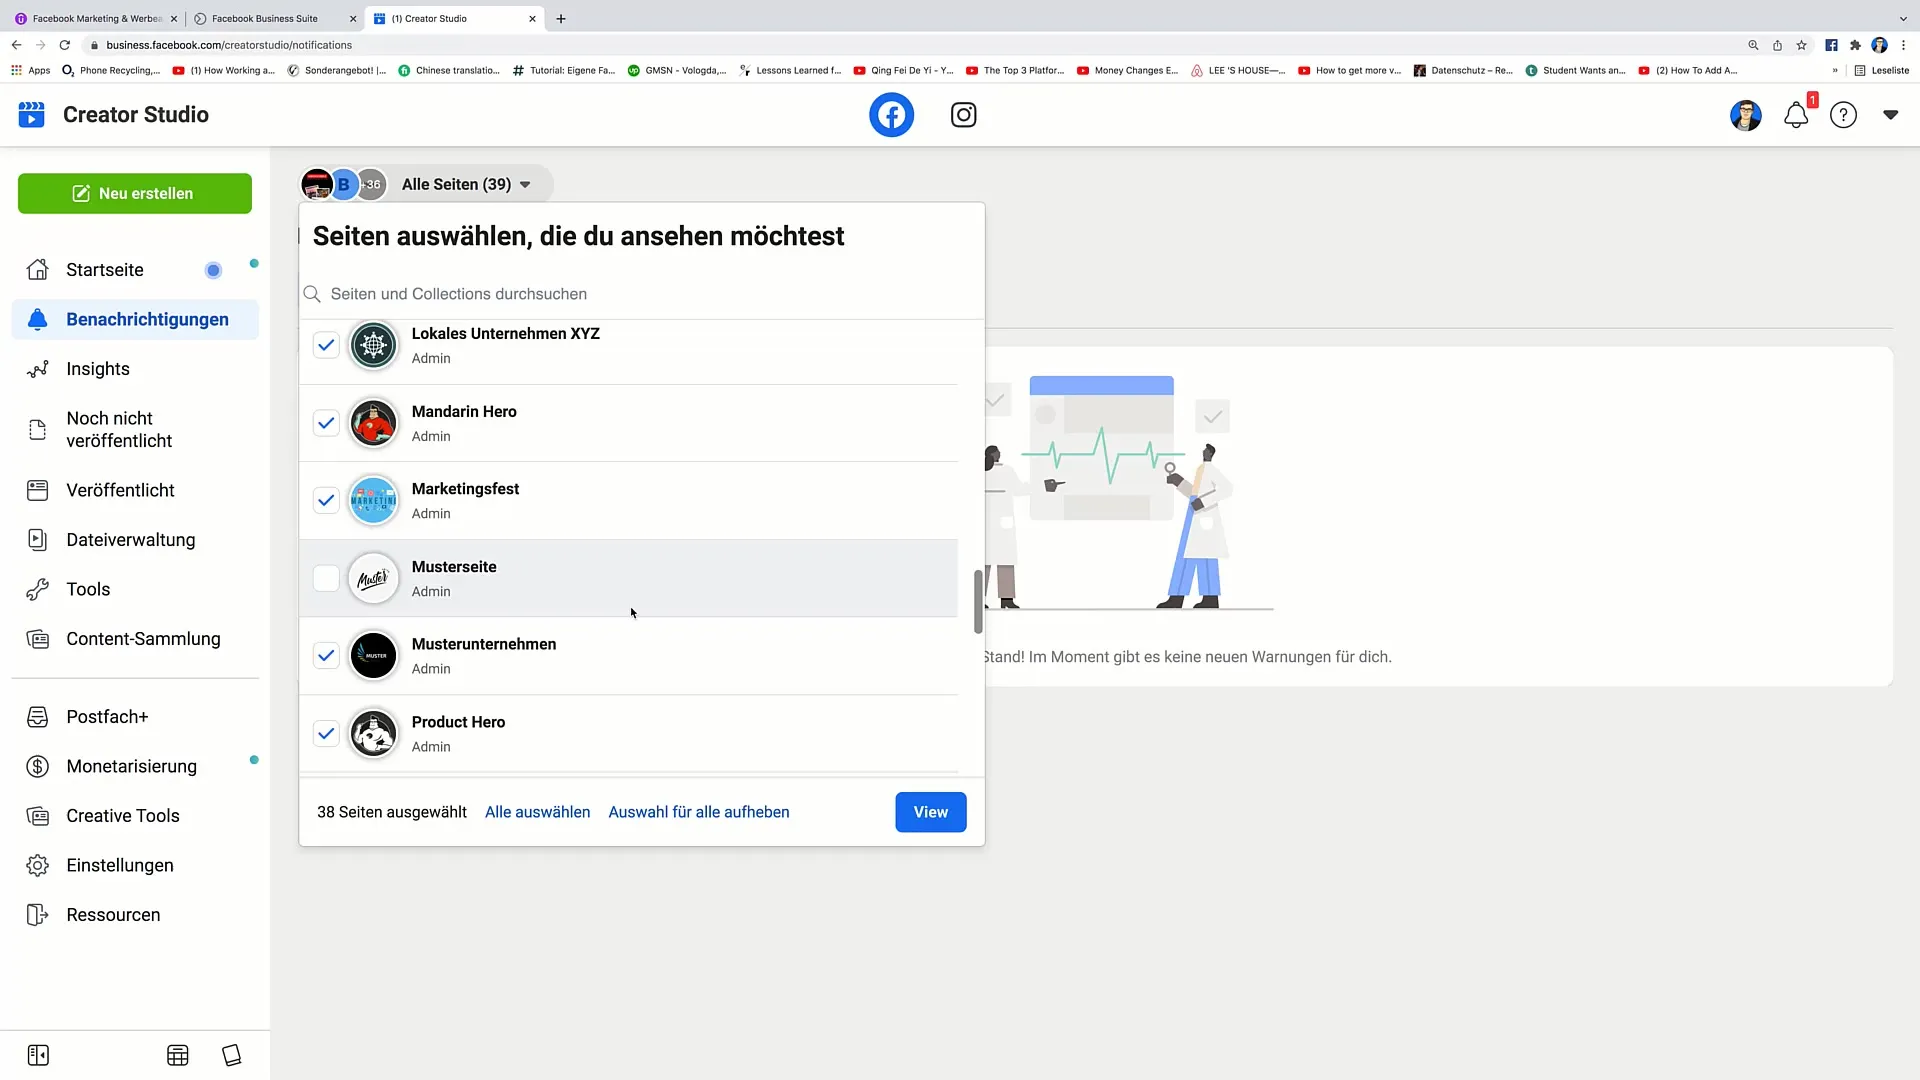1920x1080 pixels.
Task: Click the Neu erstellen button
Action: pyautogui.click(x=135, y=193)
